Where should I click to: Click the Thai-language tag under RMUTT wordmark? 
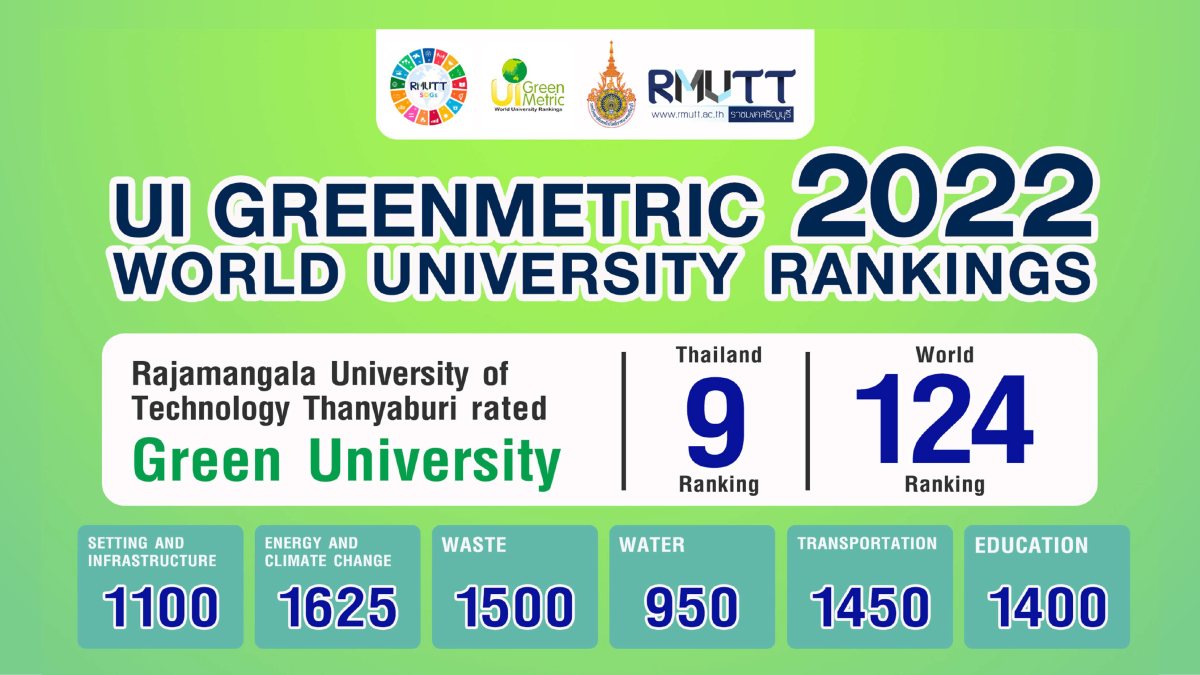tap(763, 115)
